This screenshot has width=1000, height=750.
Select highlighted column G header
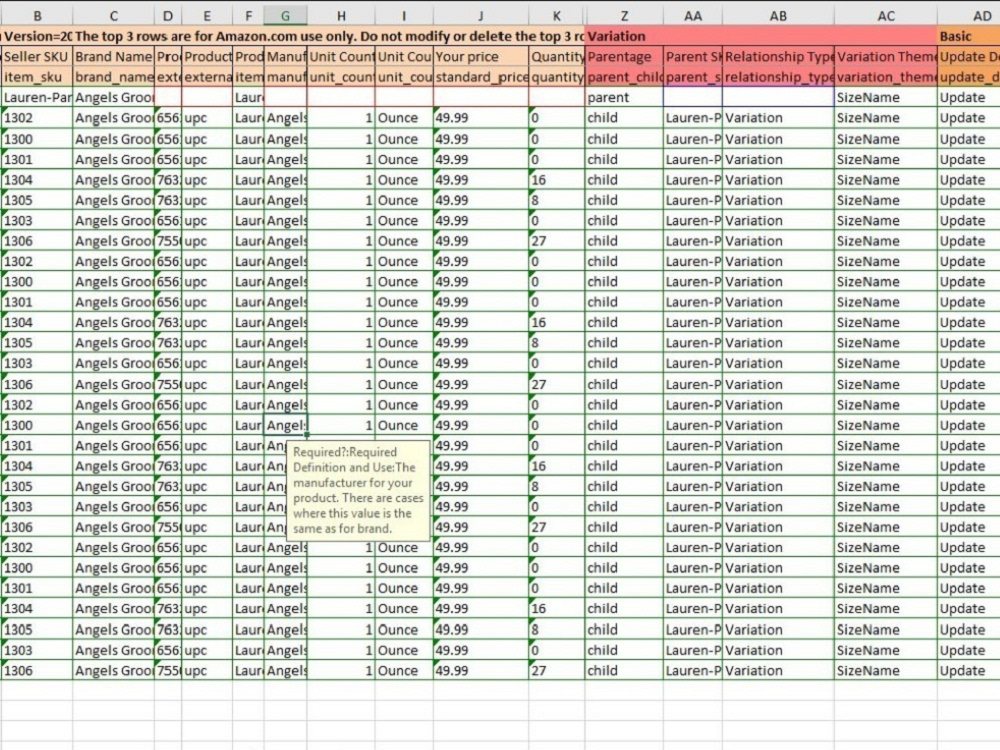point(285,16)
